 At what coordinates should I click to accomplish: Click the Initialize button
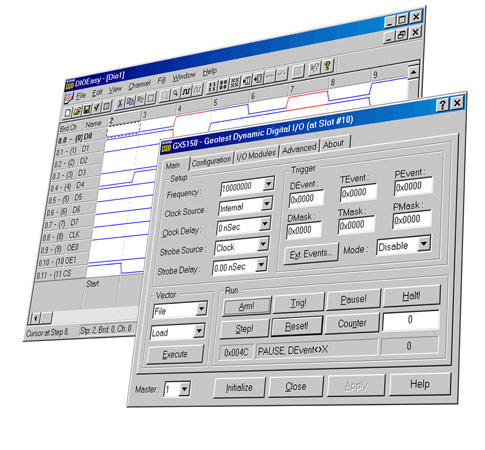point(239,388)
